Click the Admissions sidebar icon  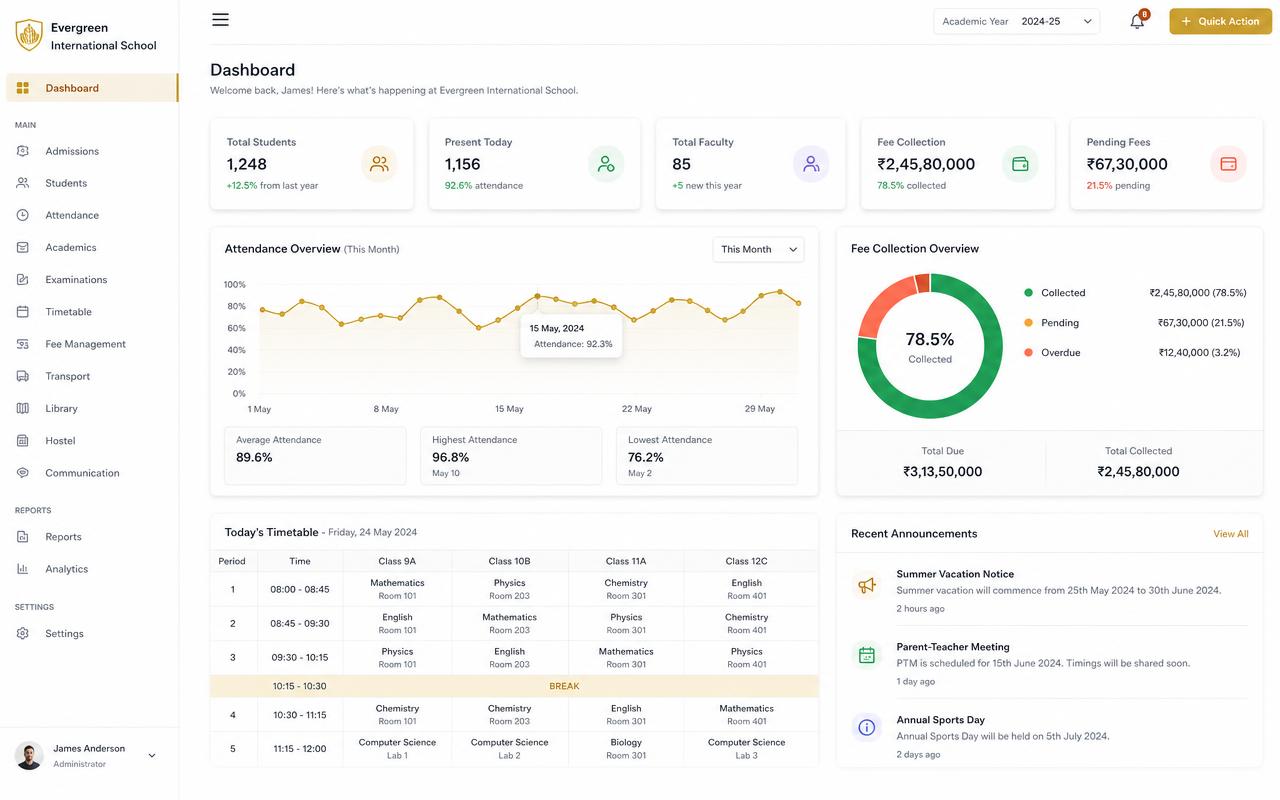click(x=23, y=151)
